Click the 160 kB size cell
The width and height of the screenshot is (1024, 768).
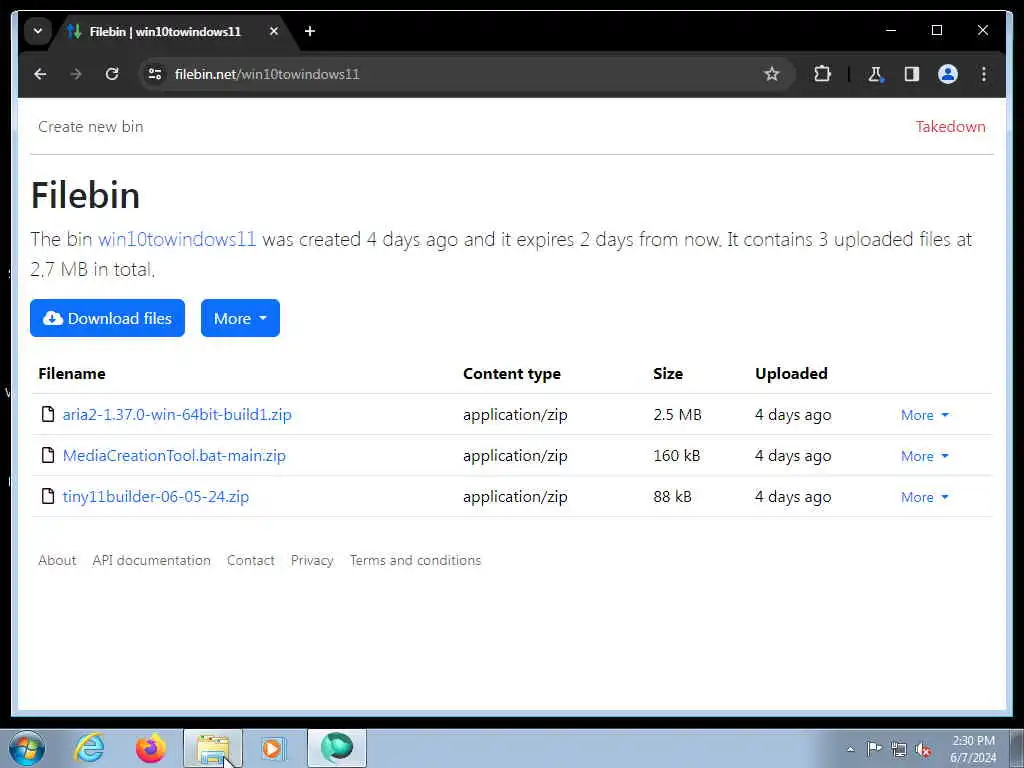677,456
